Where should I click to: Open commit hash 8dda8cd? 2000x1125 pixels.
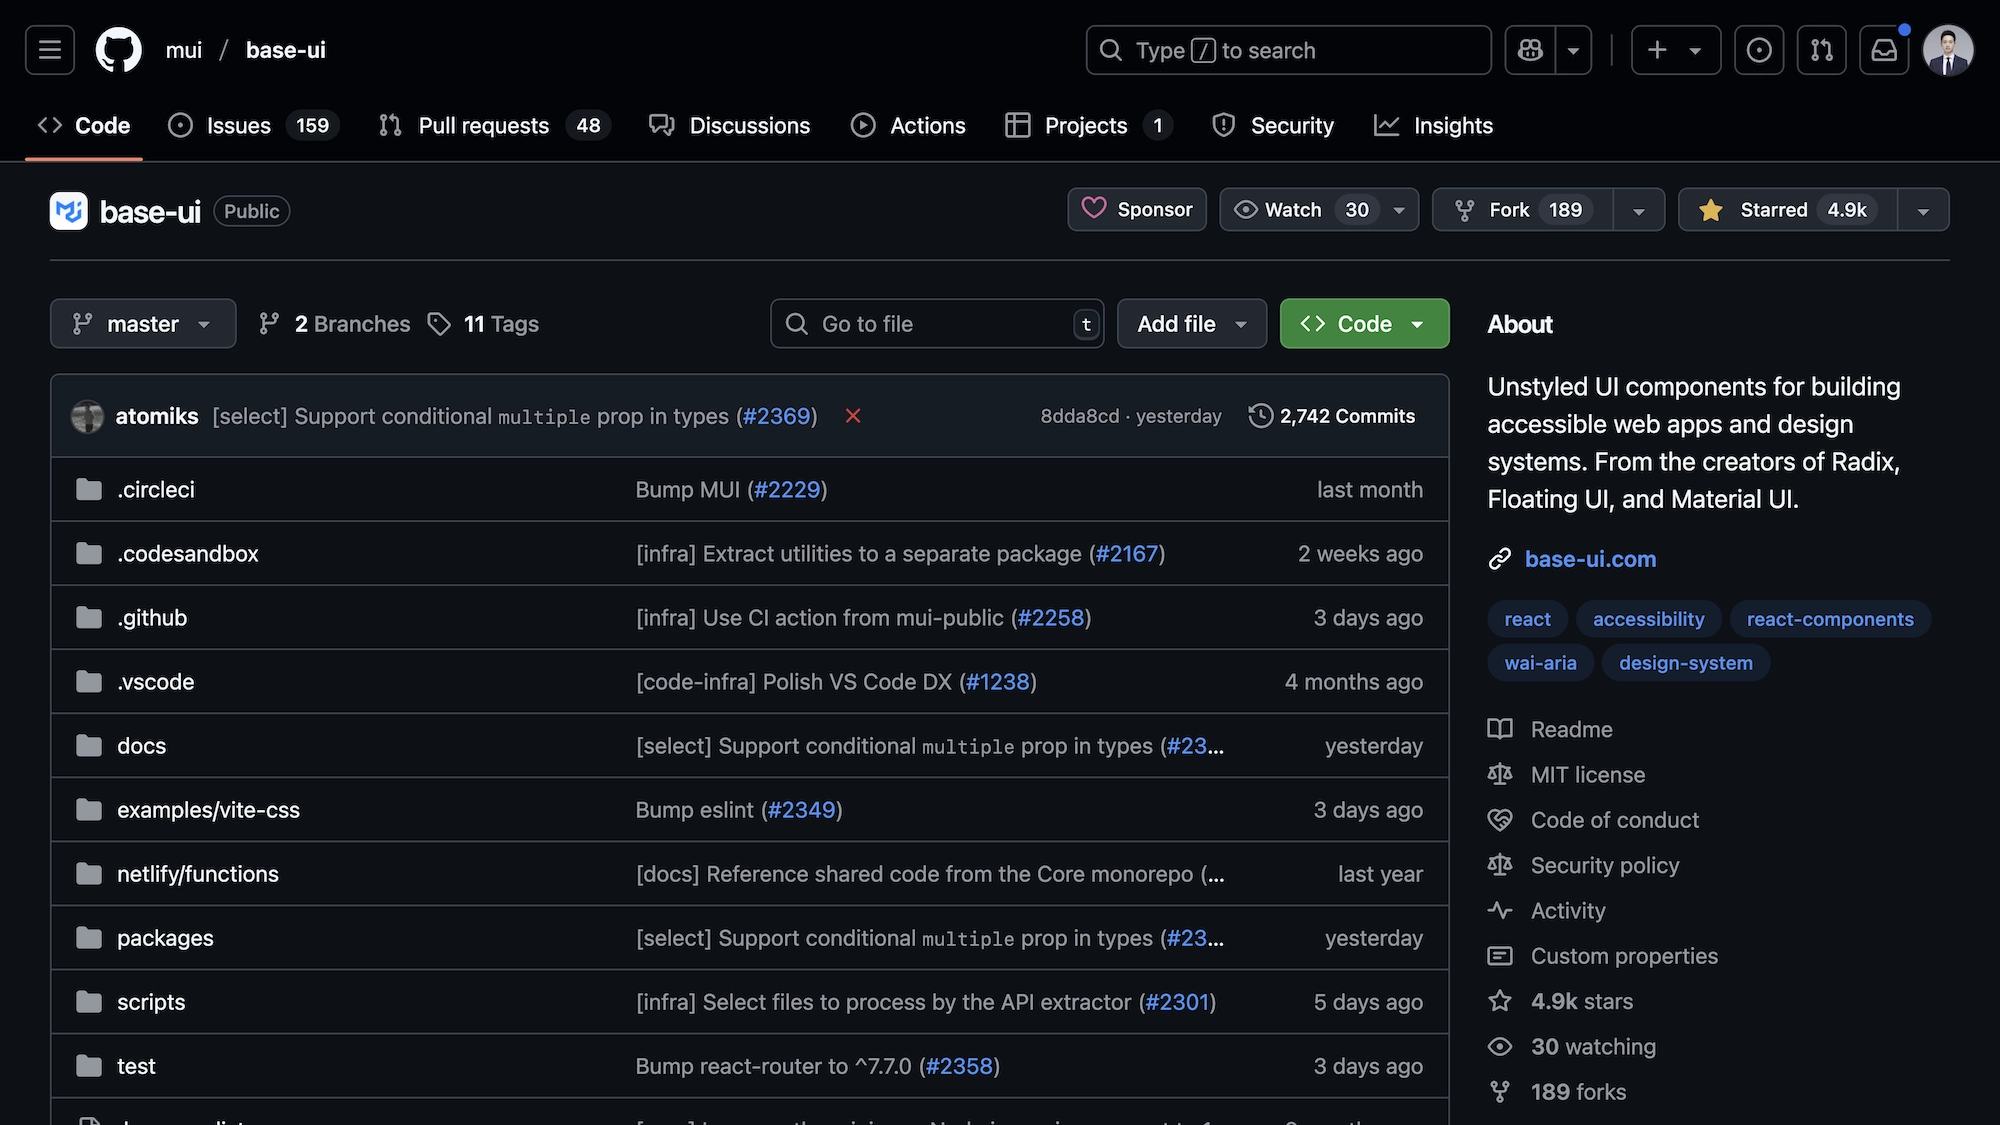tap(1079, 416)
